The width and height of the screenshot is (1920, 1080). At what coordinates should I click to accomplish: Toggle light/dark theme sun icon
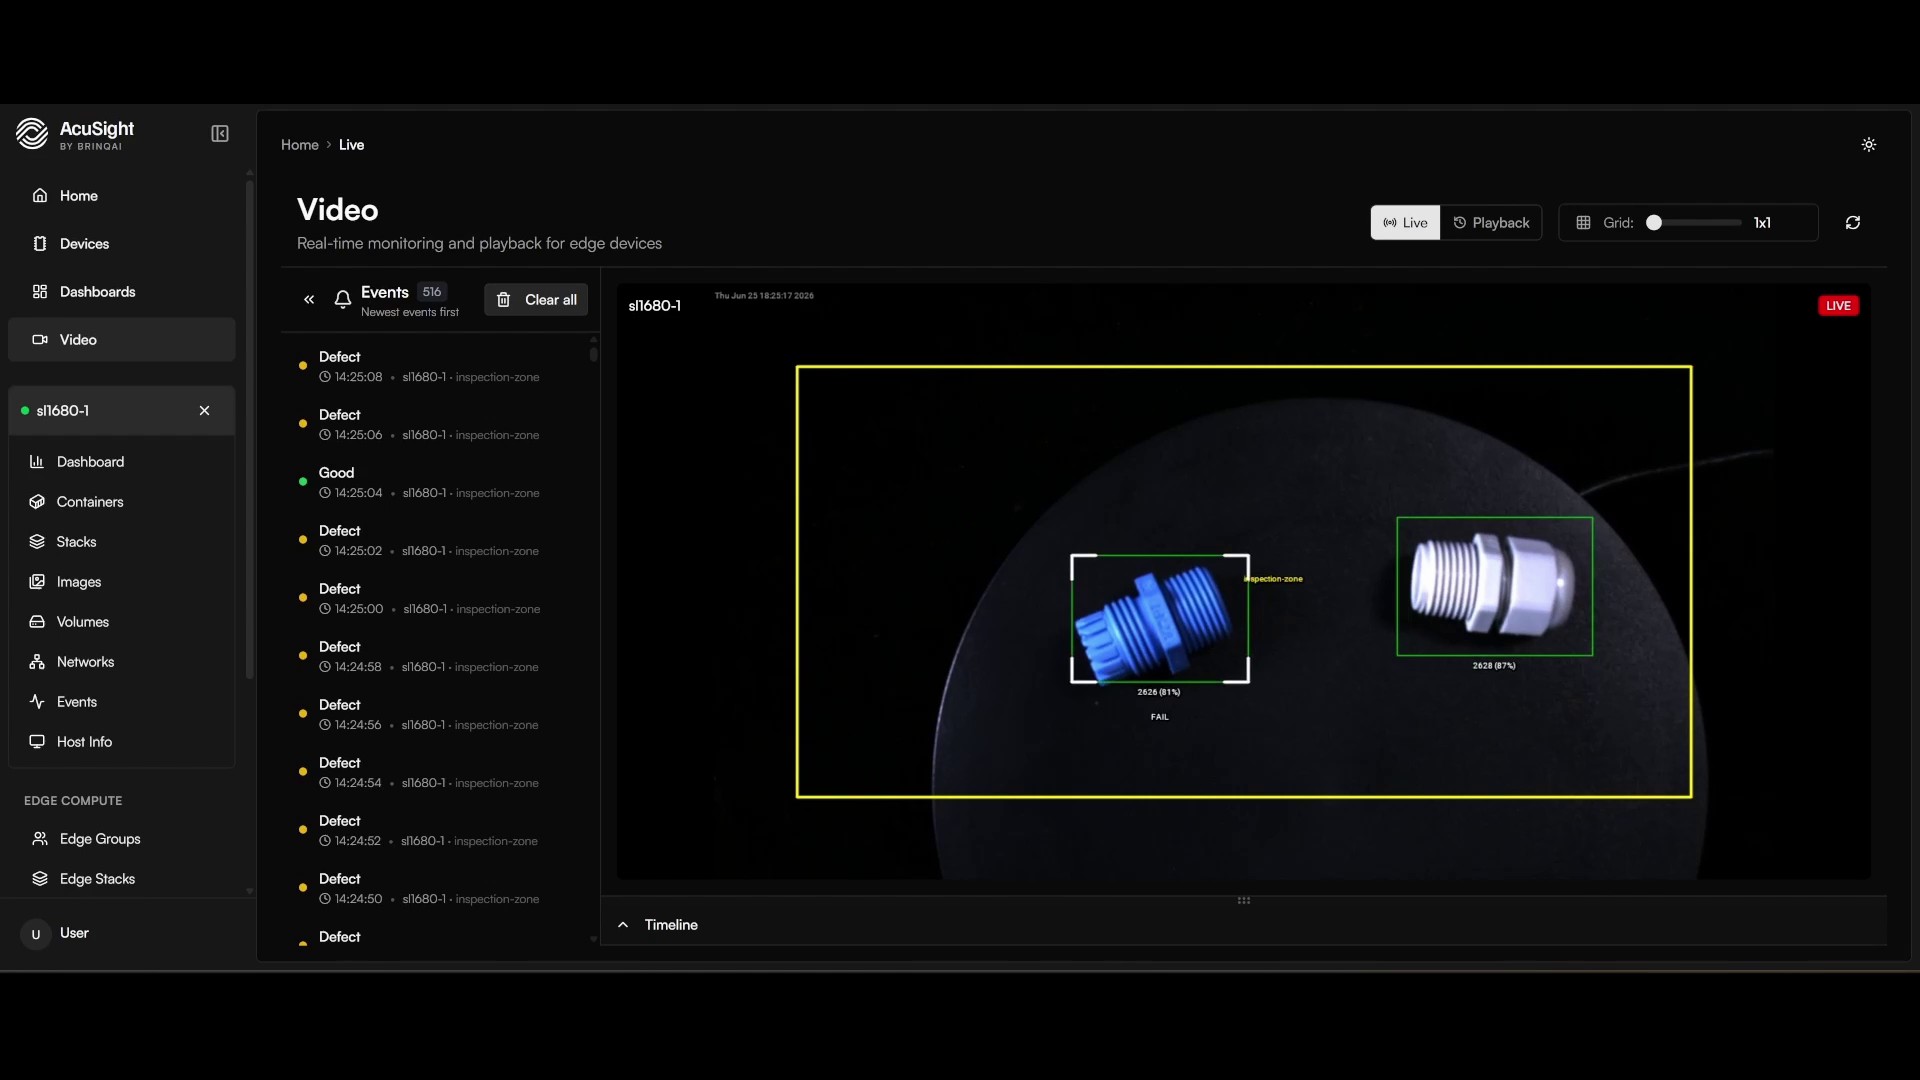coord(1868,145)
